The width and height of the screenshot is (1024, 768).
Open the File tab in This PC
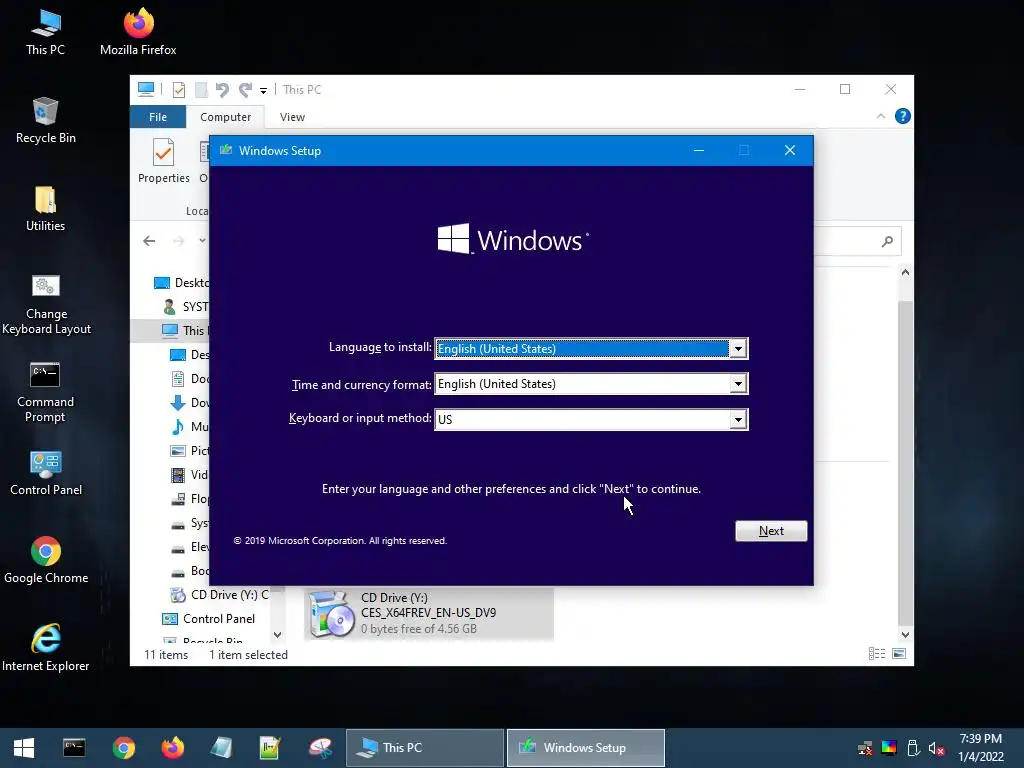[x=158, y=117]
